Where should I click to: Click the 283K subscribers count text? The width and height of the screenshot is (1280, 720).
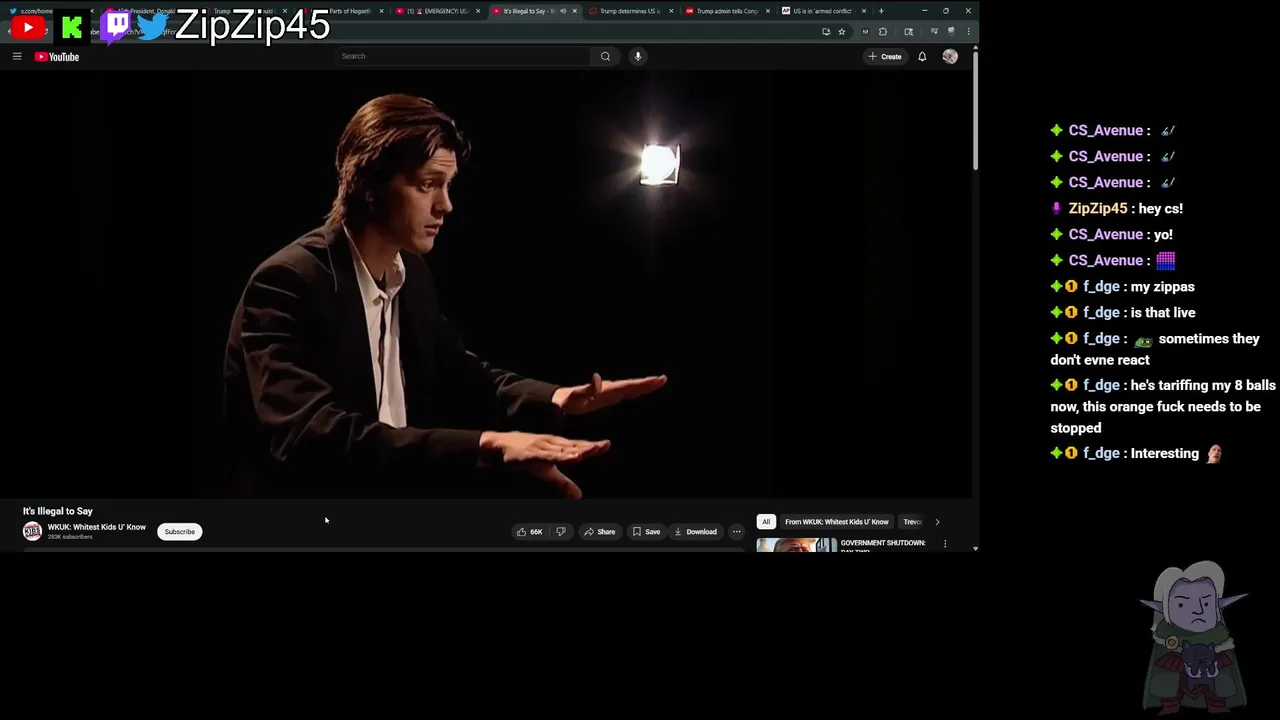click(x=70, y=537)
